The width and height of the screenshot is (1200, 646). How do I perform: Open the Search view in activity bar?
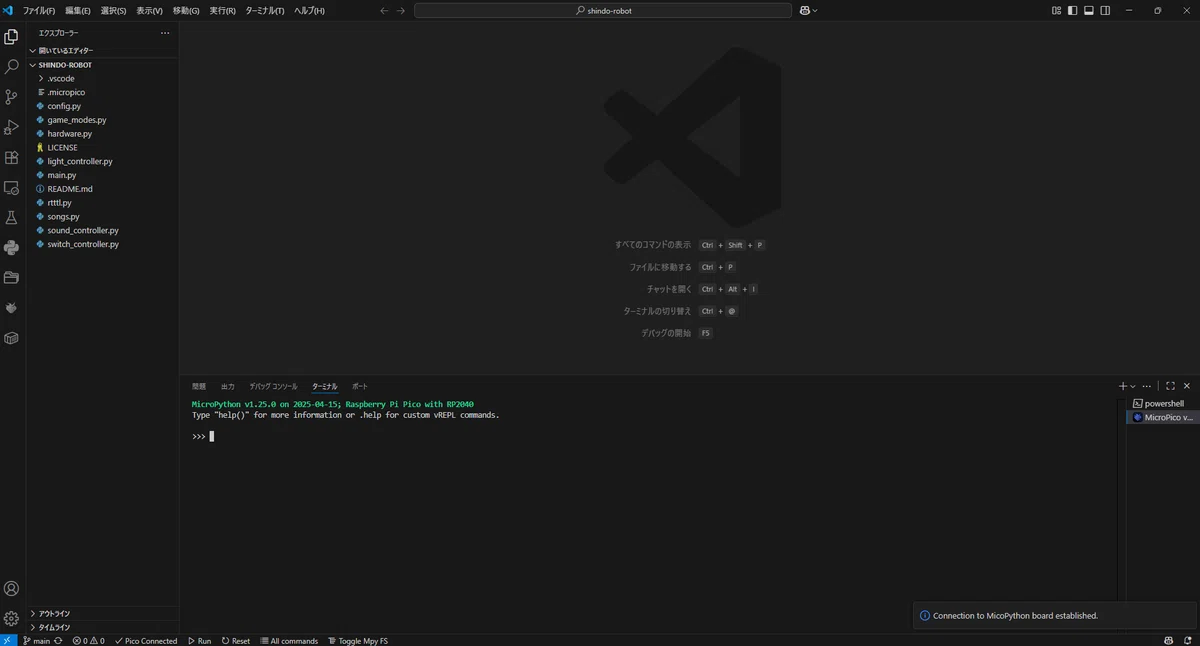tap(11, 67)
